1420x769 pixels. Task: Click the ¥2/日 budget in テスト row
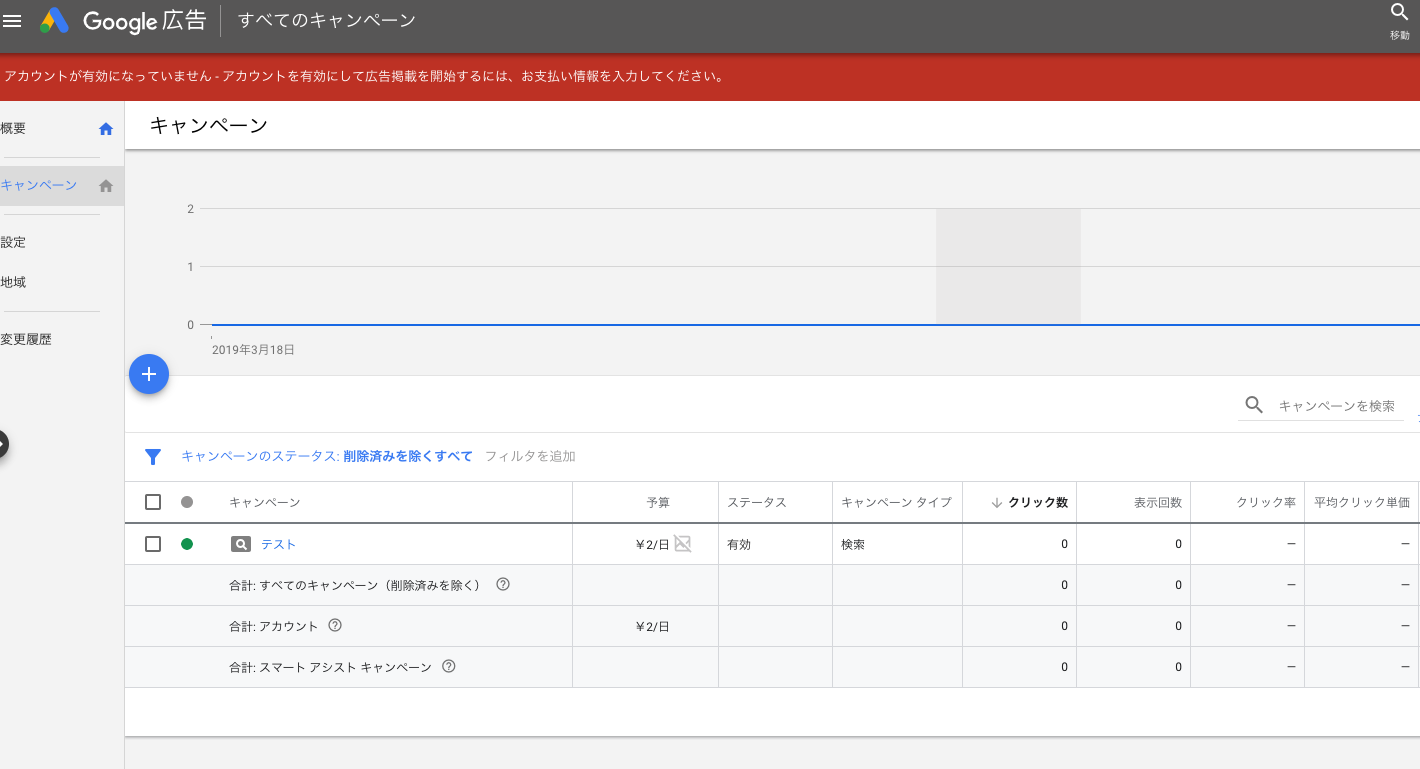click(652, 544)
